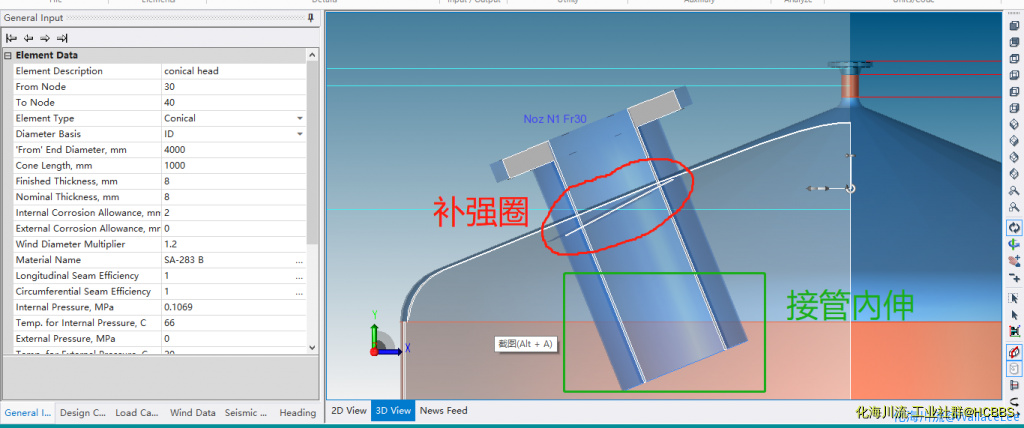Open the Element Type dropdown

(299, 118)
